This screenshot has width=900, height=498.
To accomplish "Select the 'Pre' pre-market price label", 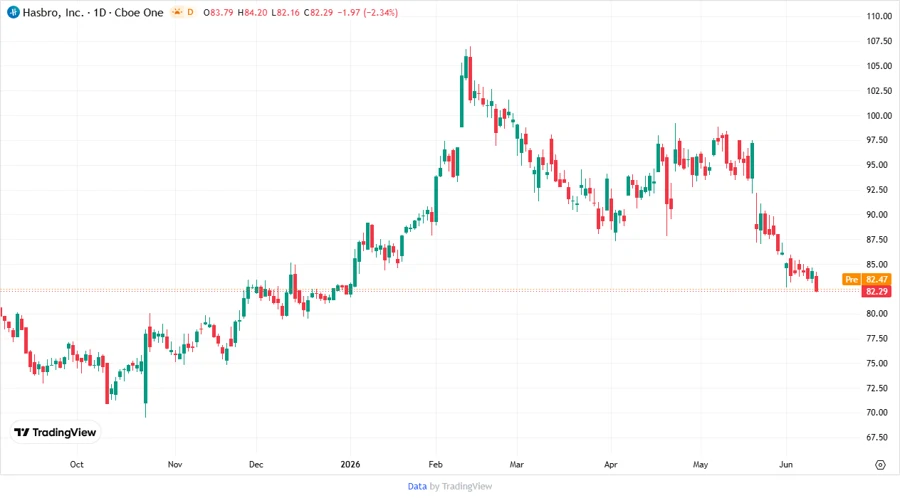I will coord(851,279).
